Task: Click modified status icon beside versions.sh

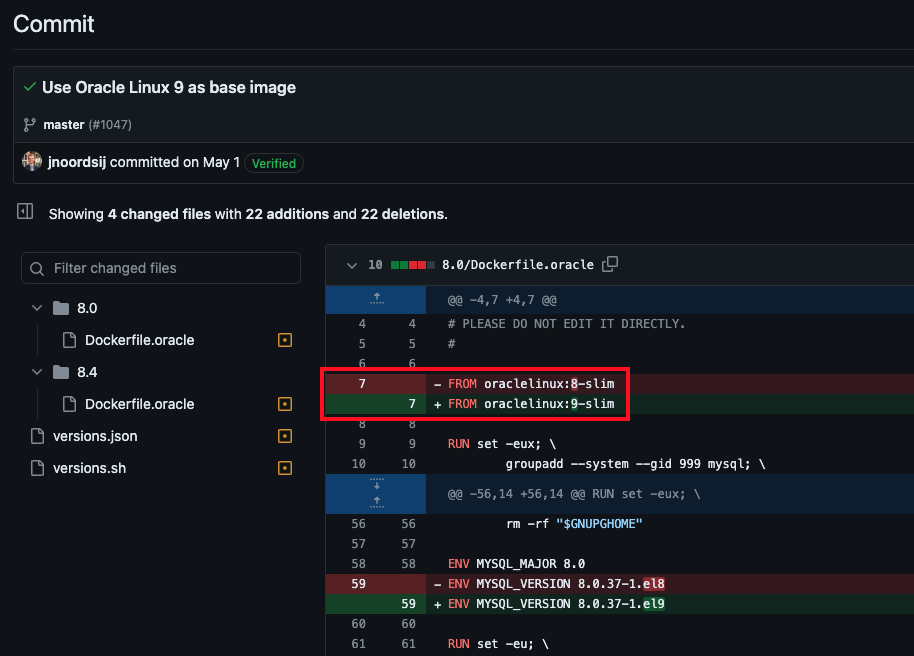Action: click(x=285, y=468)
